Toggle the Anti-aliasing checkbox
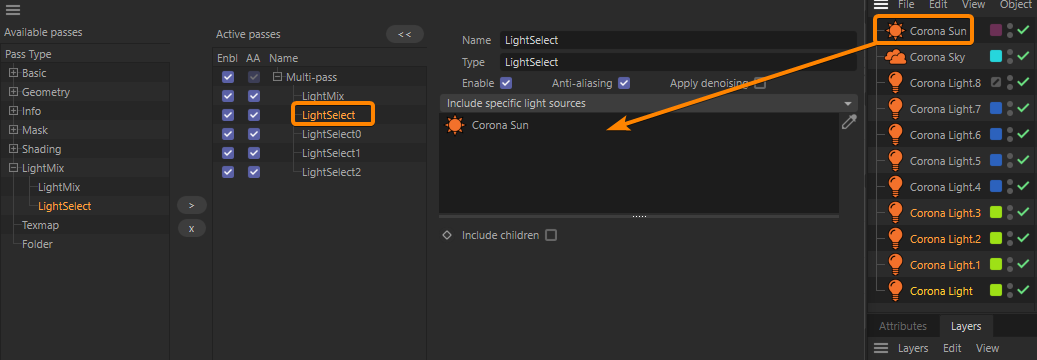 pyautogui.click(x=624, y=83)
